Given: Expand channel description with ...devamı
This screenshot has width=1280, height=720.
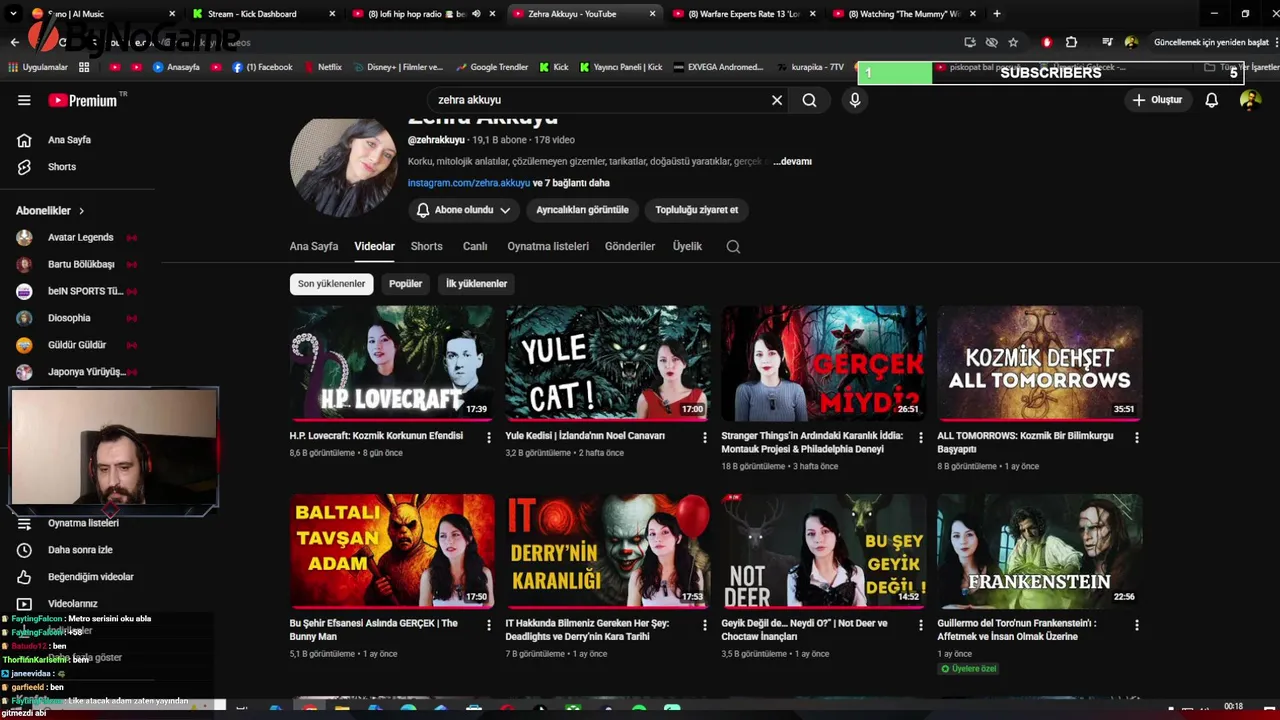Looking at the screenshot, I should [792, 162].
